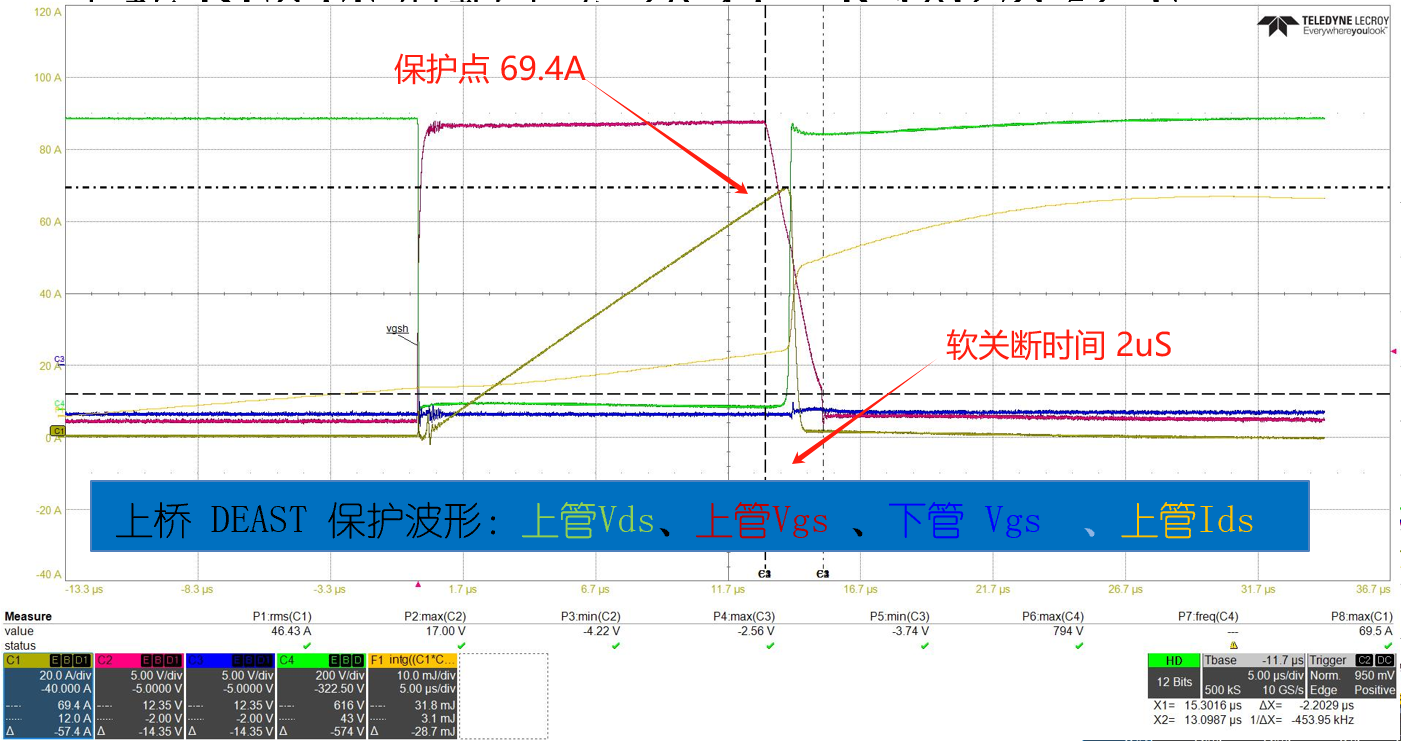Click the X1 cursor readout value

point(1213,706)
